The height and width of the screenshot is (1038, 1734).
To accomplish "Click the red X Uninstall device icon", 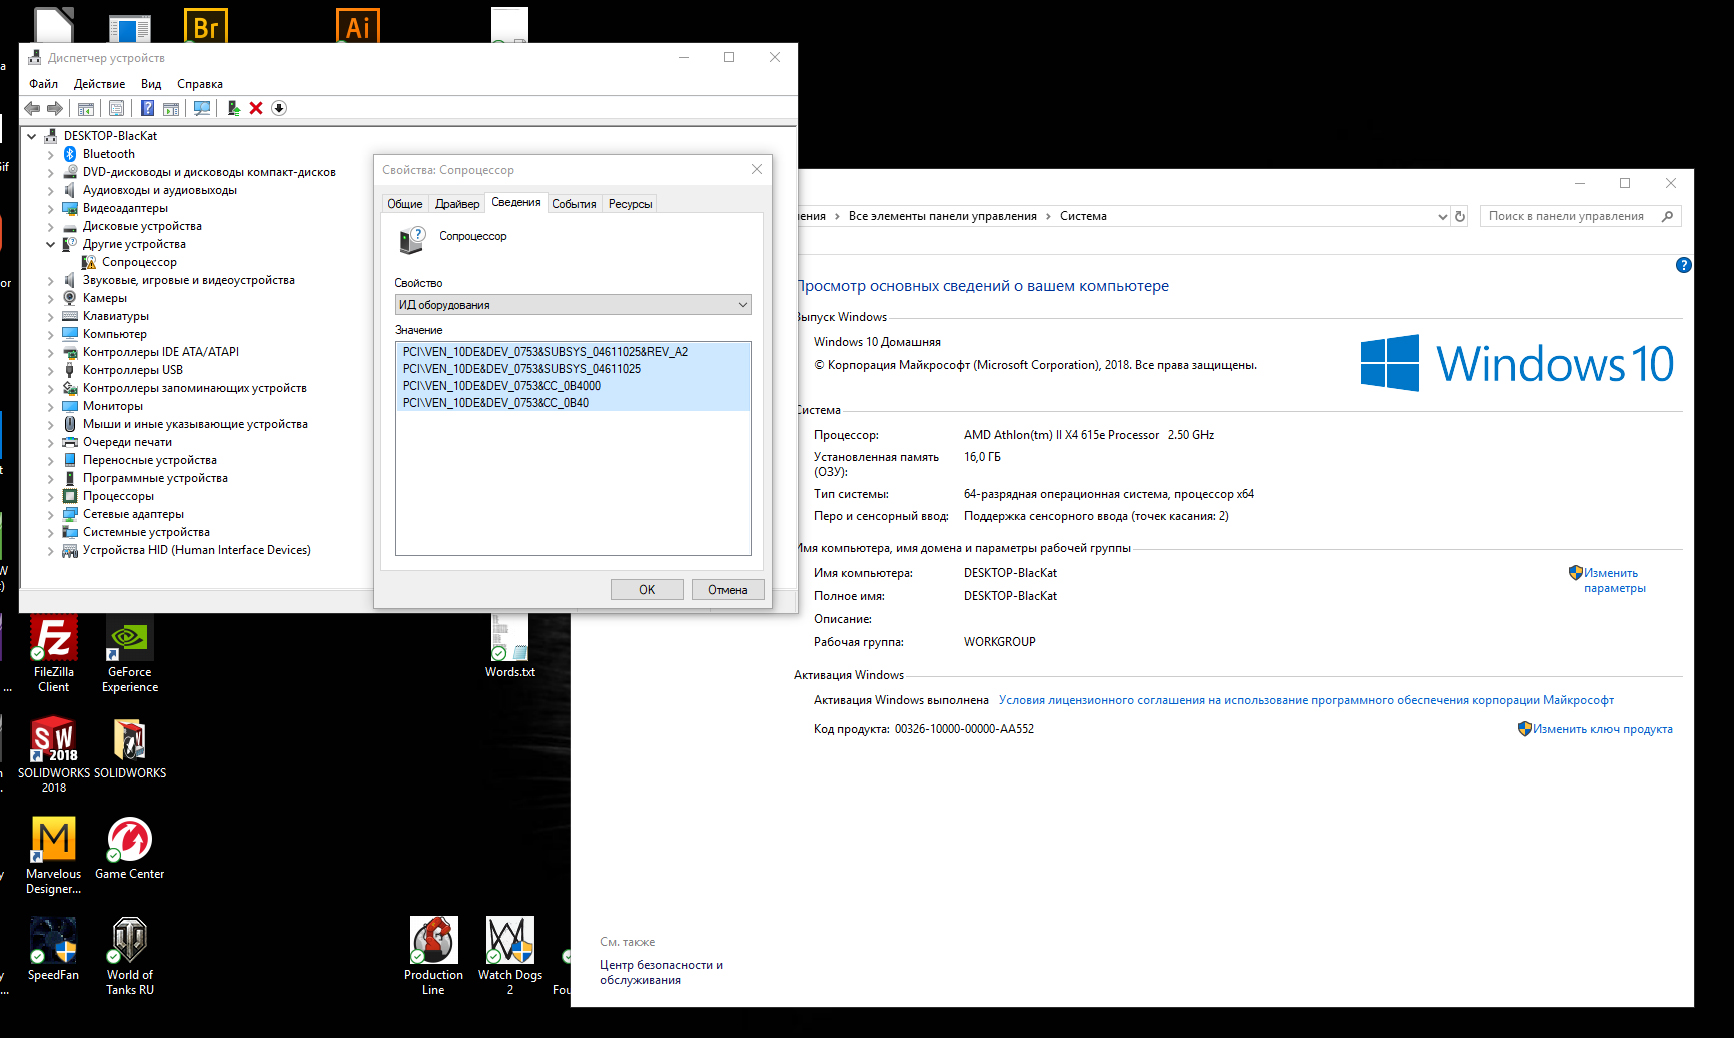I will [x=256, y=108].
